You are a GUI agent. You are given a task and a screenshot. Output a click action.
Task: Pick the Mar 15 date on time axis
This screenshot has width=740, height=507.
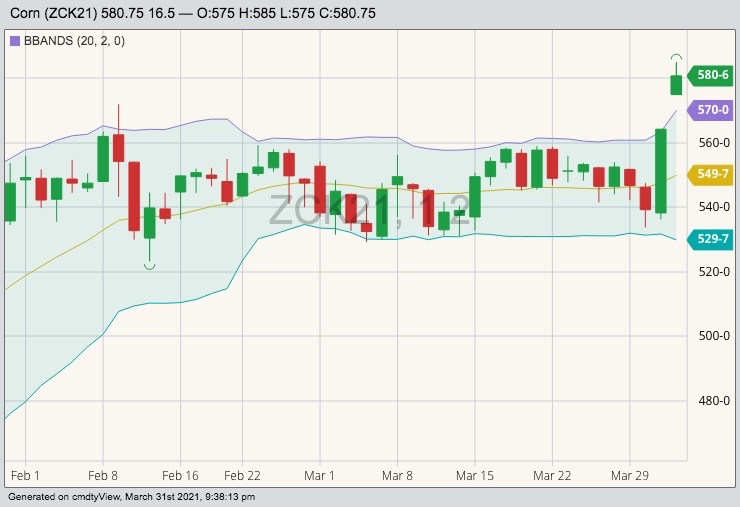[x=474, y=475]
